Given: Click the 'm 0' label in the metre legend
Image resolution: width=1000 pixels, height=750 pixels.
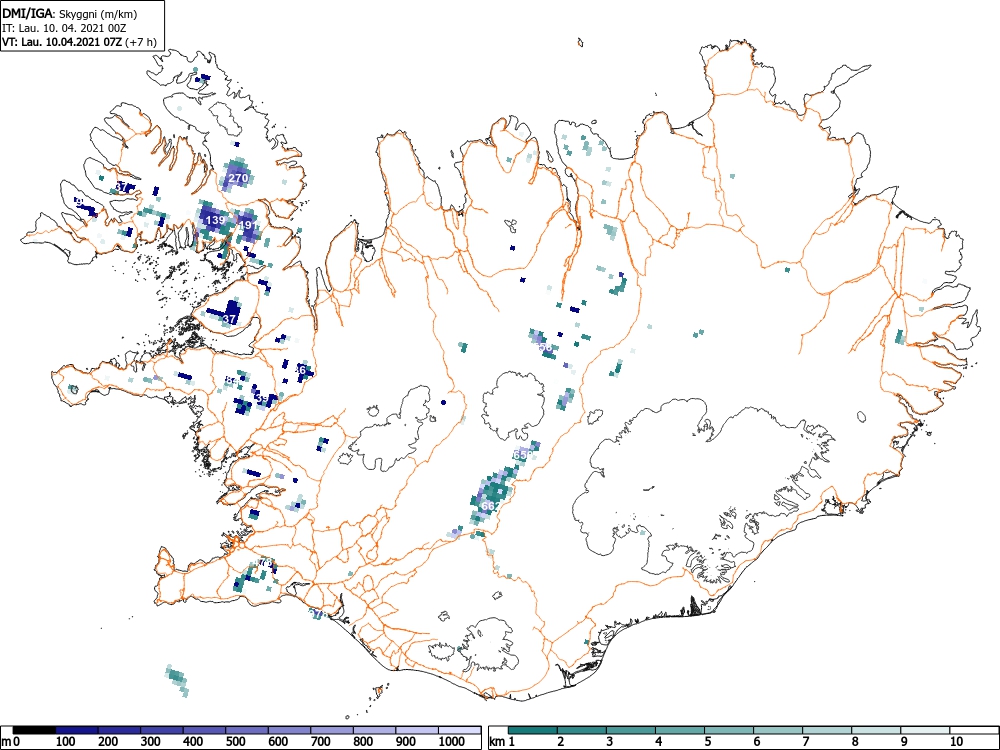Looking at the screenshot, I should 11,742.
